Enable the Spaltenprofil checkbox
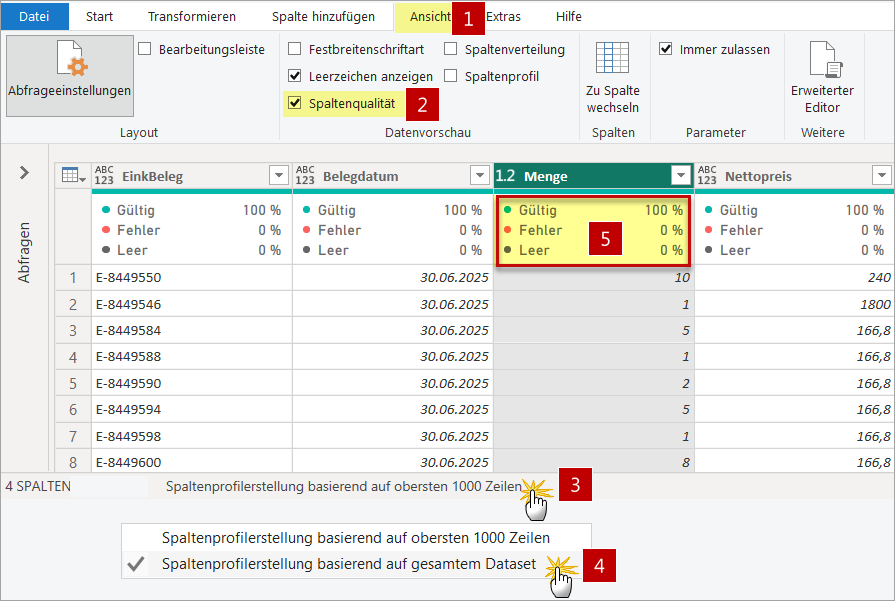This screenshot has width=895, height=601. (x=451, y=76)
